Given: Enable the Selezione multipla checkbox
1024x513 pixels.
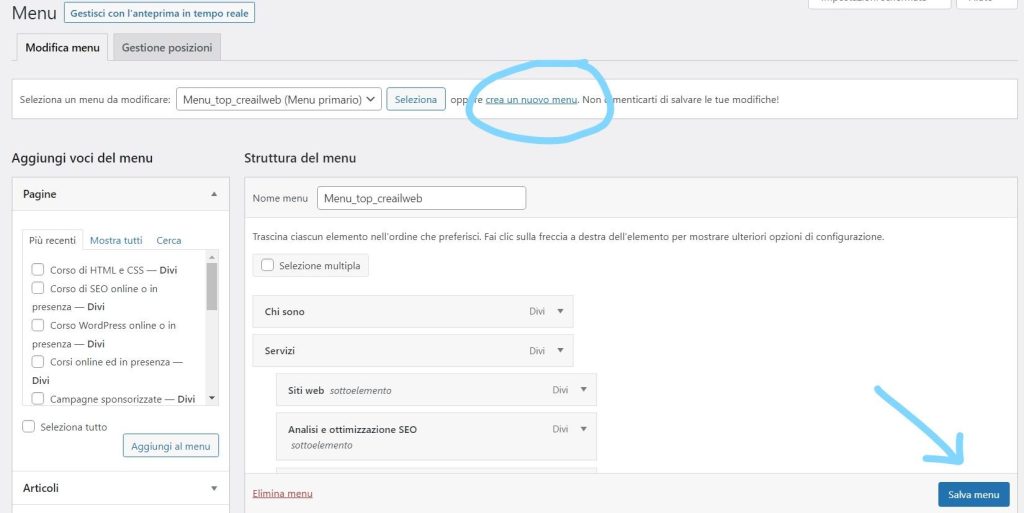Looking at the screenshot, I should click(267, 265).
